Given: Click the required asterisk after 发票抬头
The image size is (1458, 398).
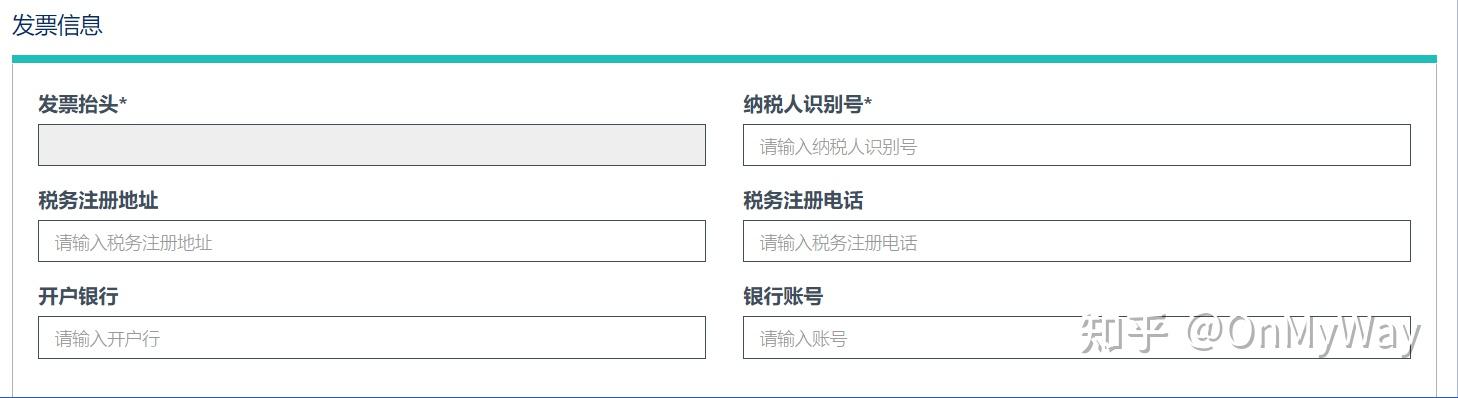Looking at the screenshot, I should click(x=123, y=102).
